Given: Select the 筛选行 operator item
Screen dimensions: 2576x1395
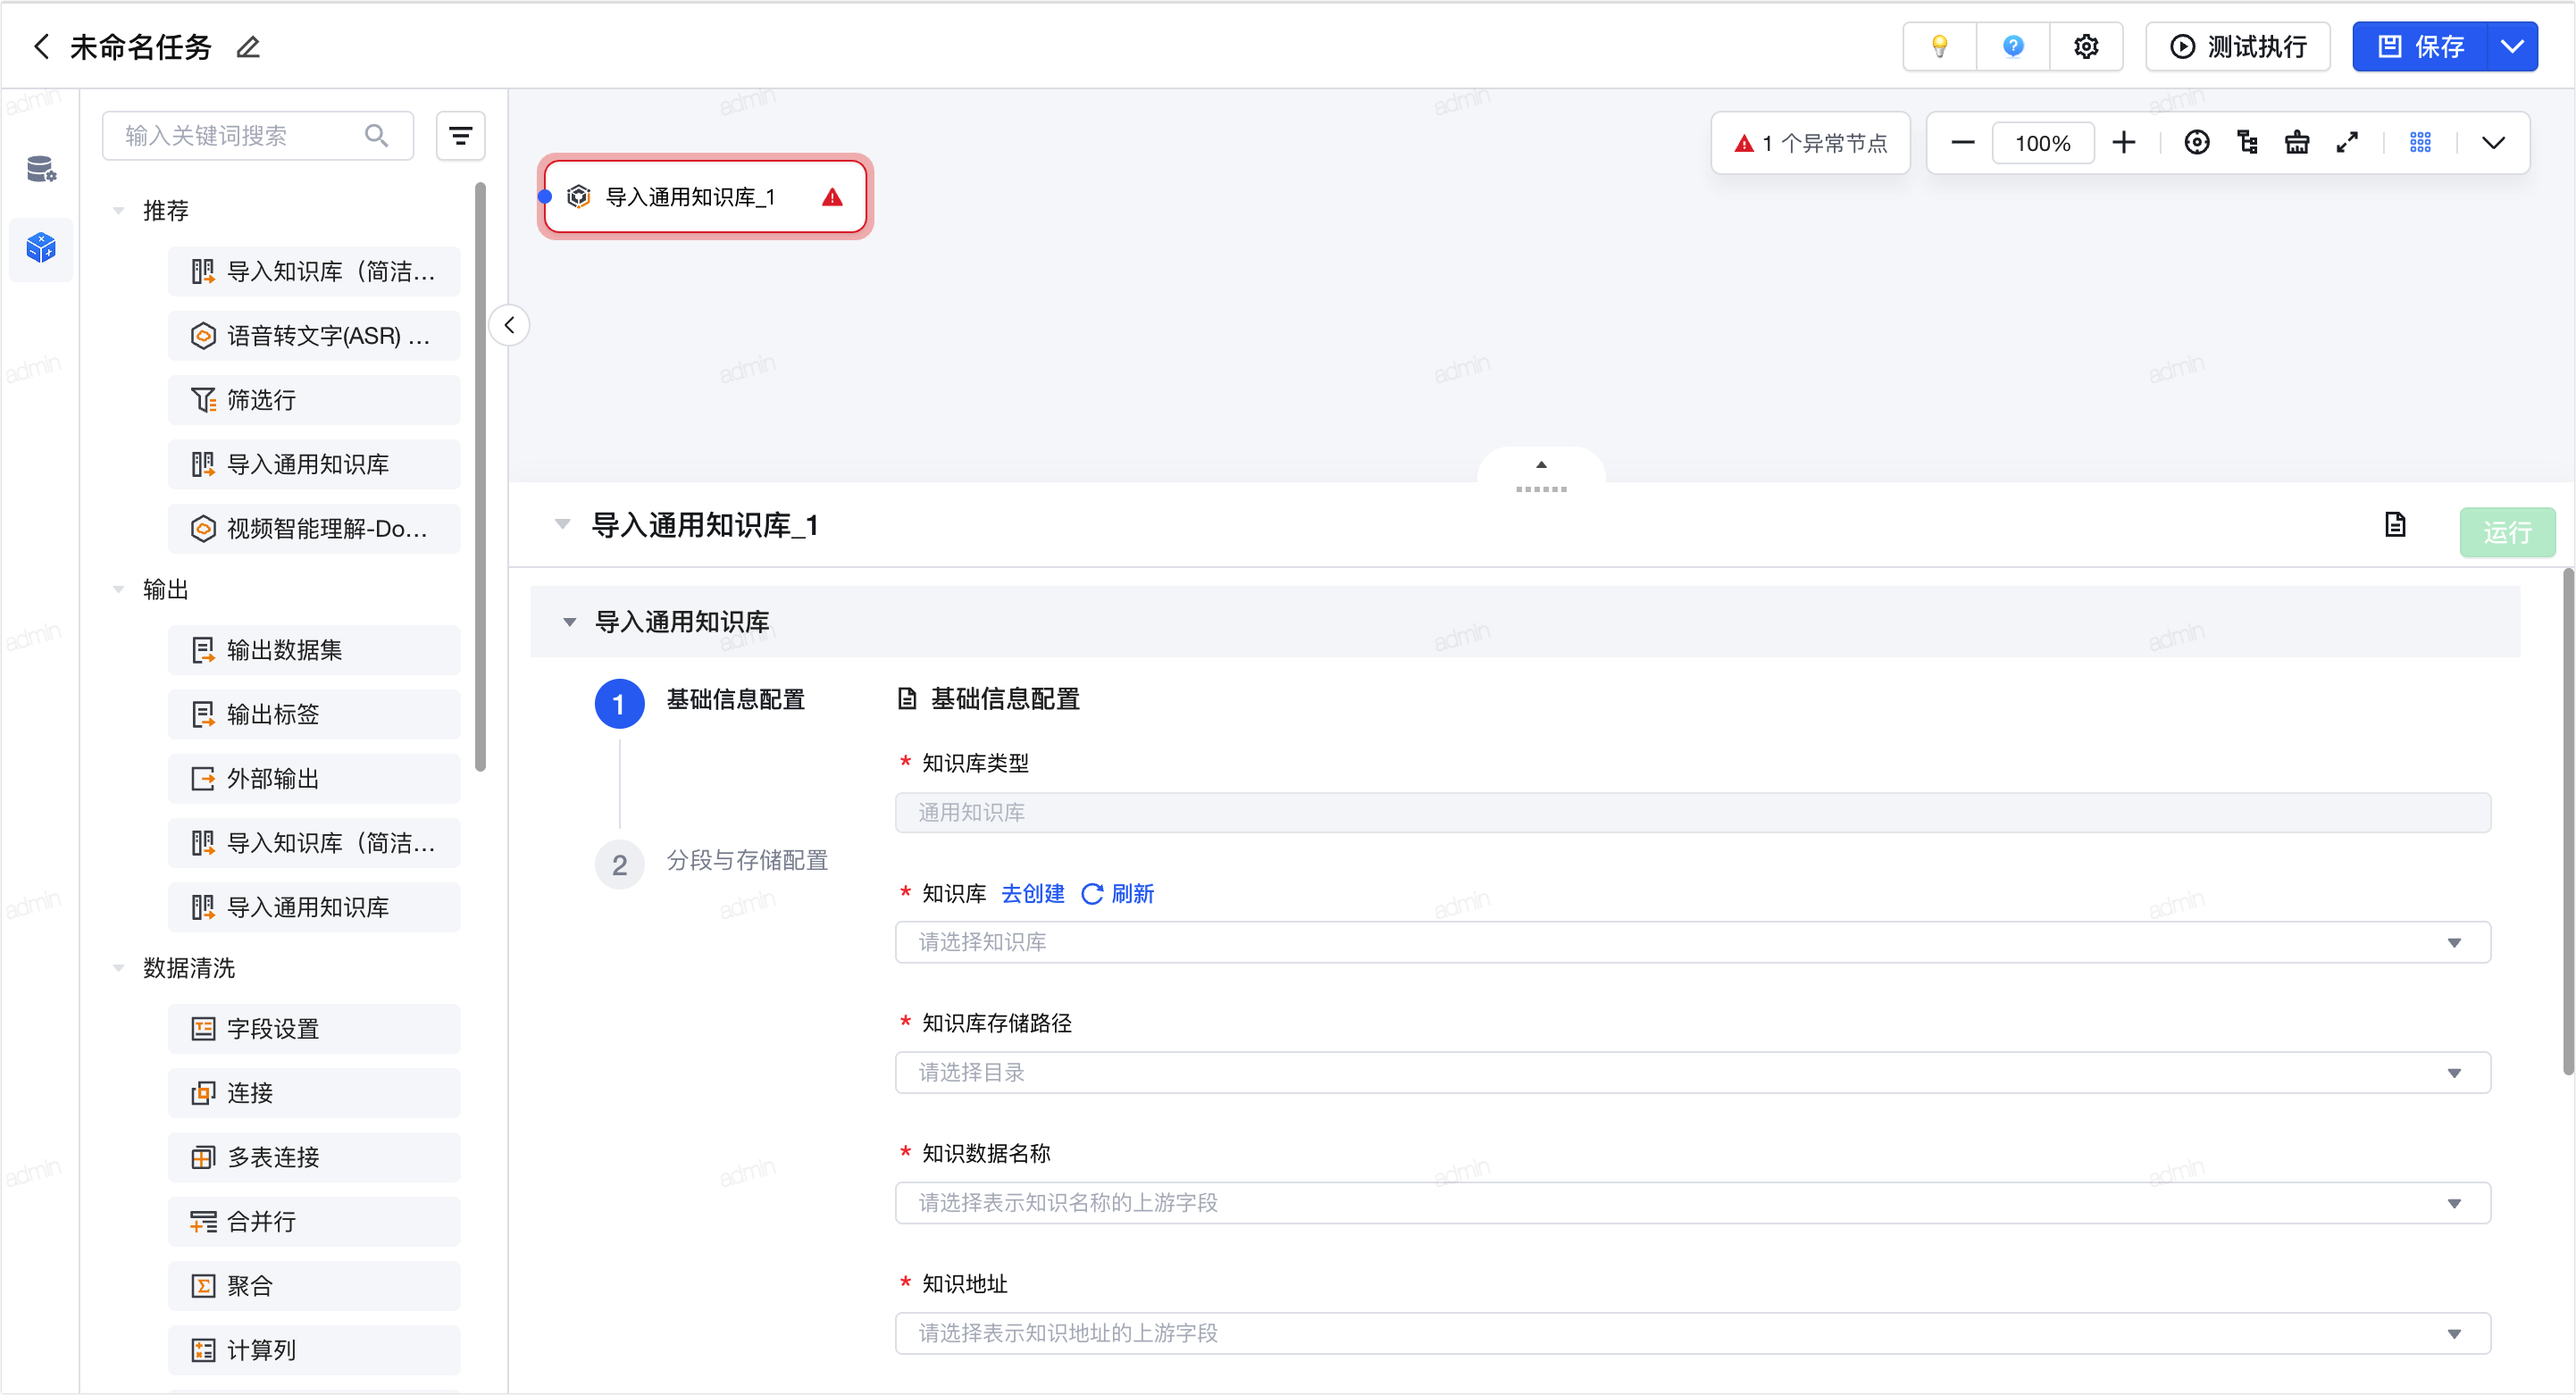Looking at the screenshot, I should pos(314,400).
